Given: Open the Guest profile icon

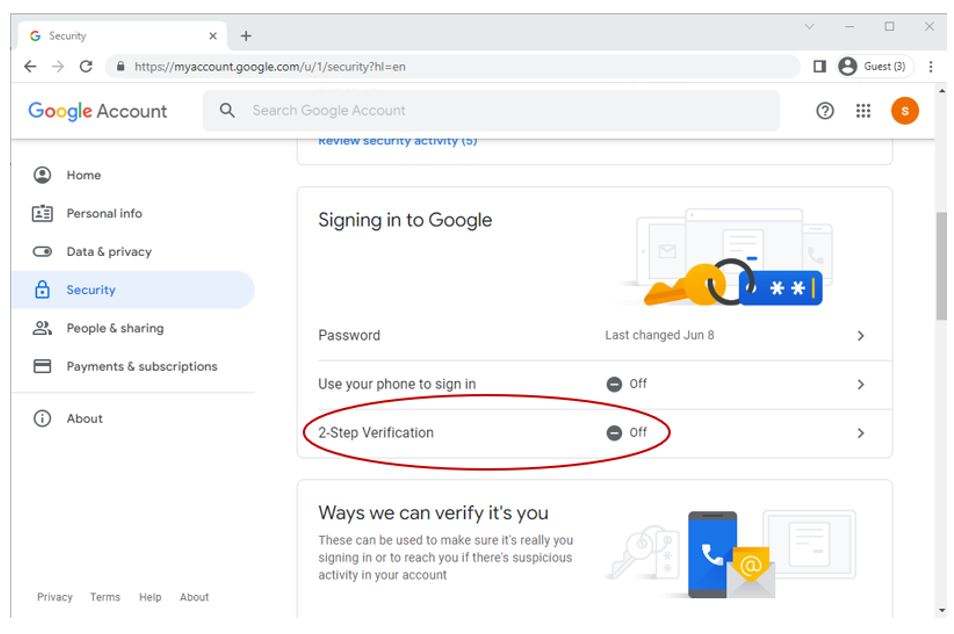Looking at the screenshot, I should coord(848,66).
